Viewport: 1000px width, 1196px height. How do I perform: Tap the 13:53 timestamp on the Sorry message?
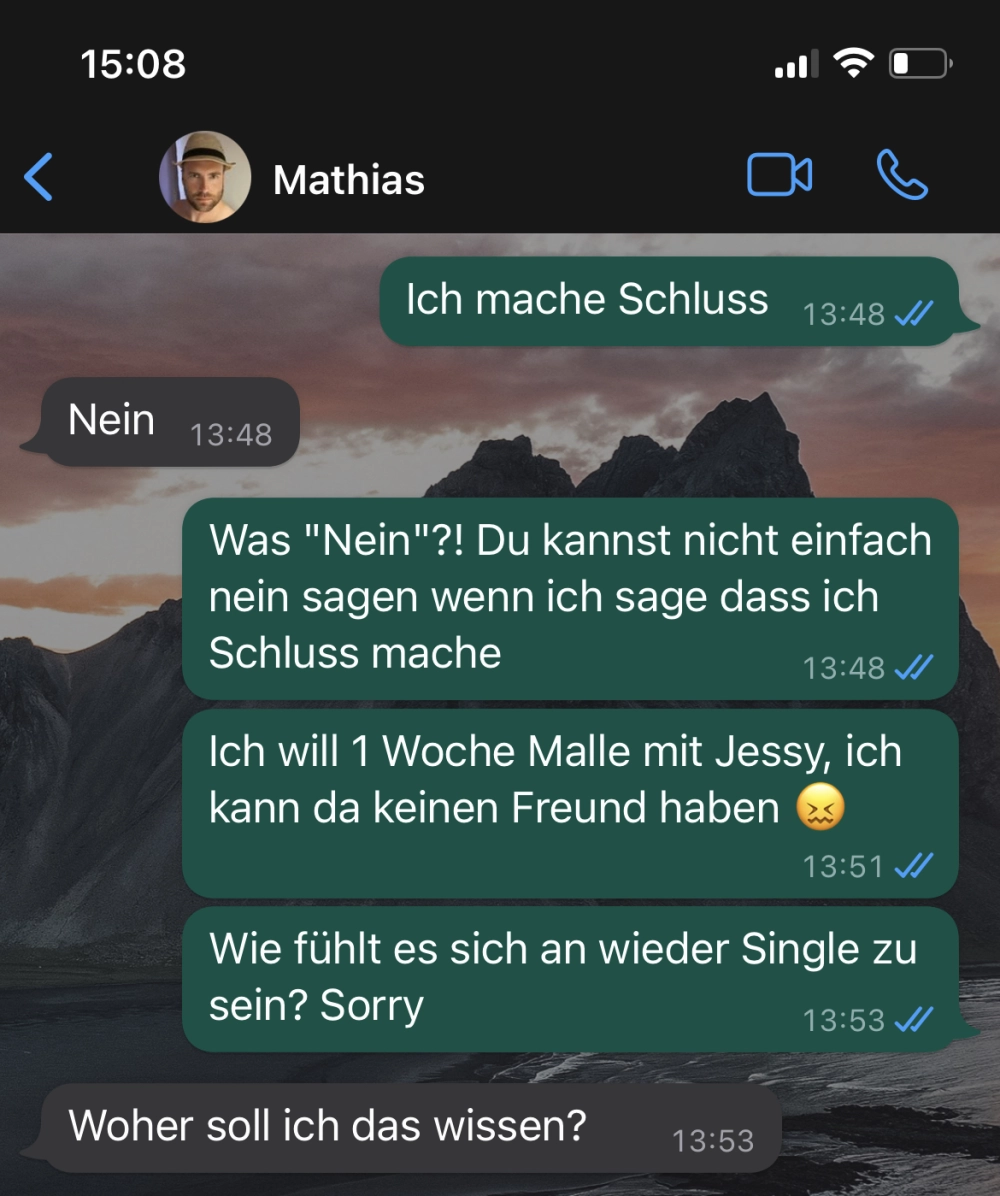tap(844, 1020)
